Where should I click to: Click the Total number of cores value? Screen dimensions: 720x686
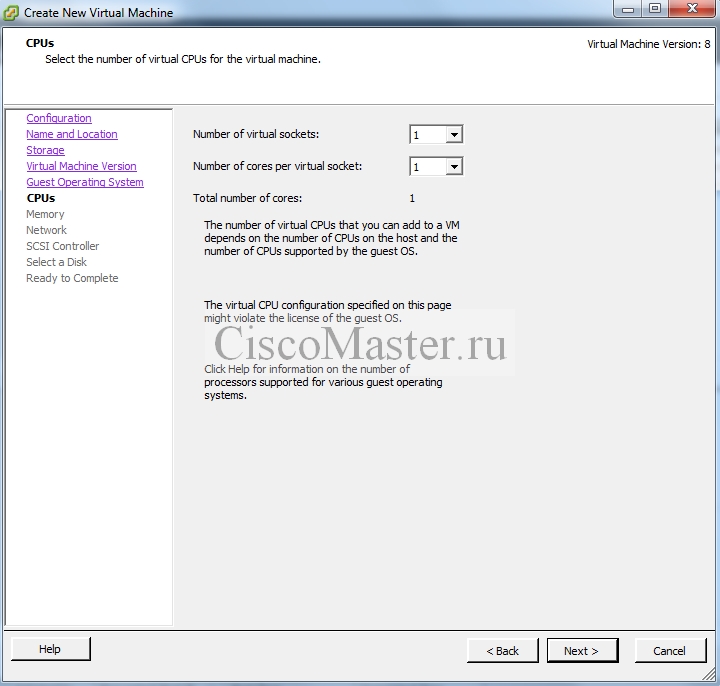click(x=412, y=198)
